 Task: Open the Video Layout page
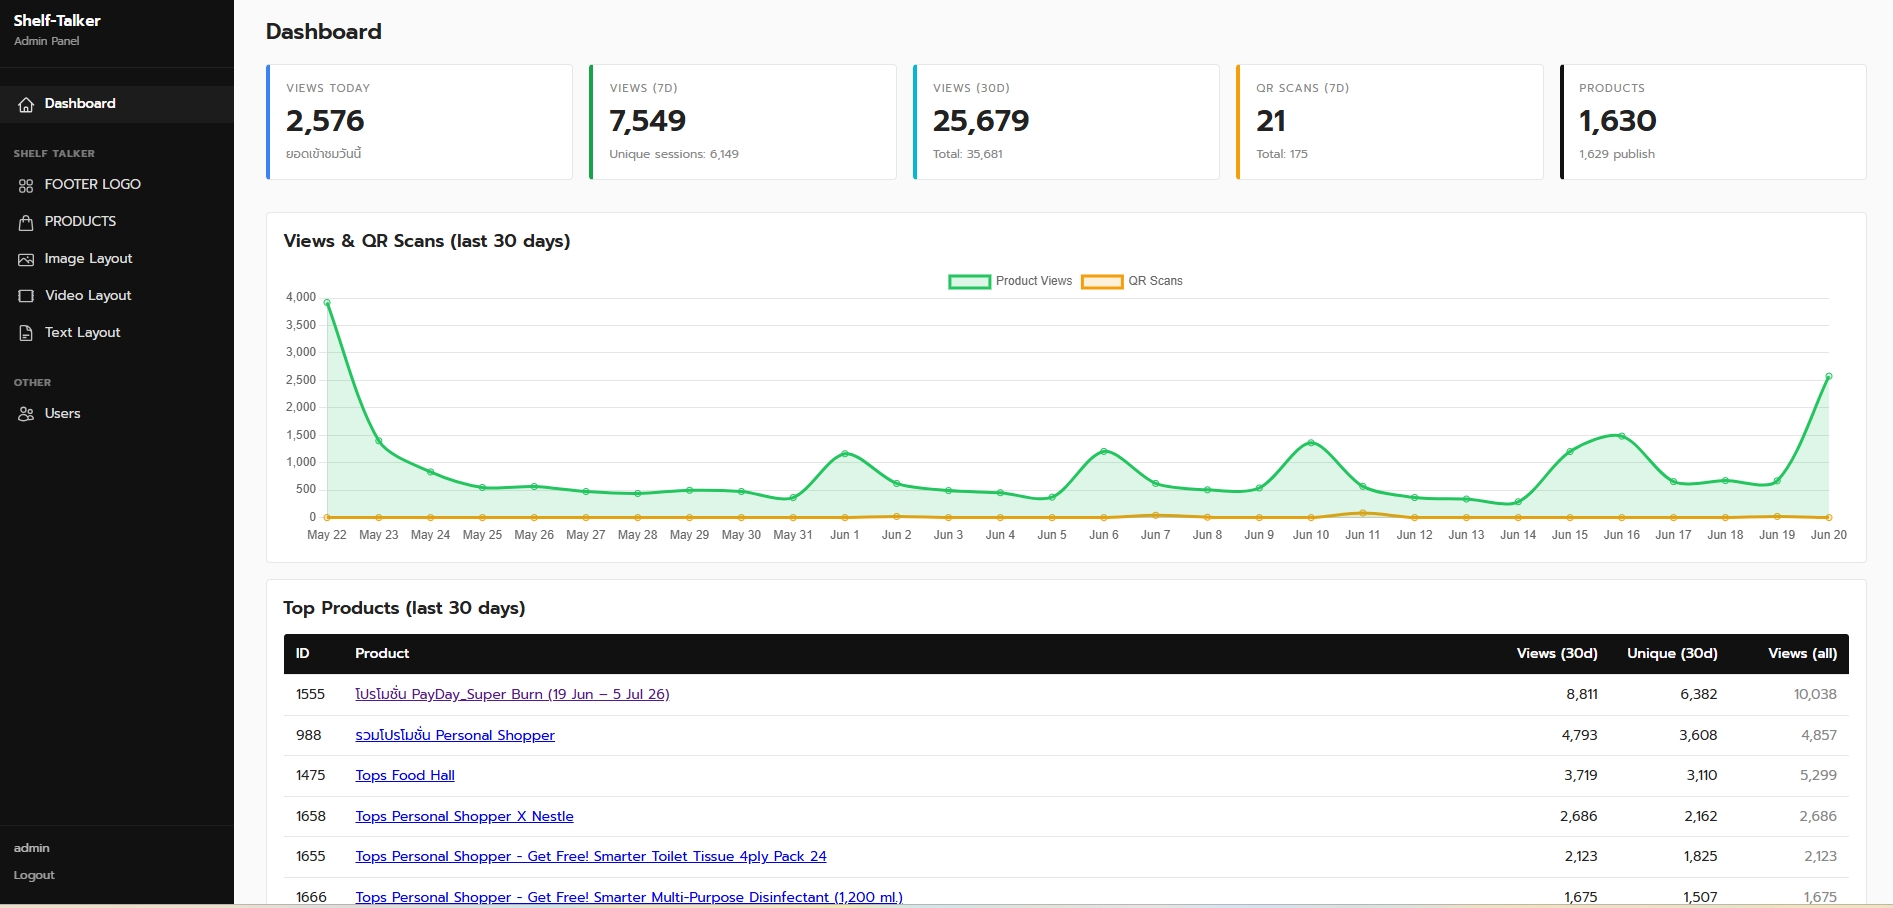[x=117, y=296]
